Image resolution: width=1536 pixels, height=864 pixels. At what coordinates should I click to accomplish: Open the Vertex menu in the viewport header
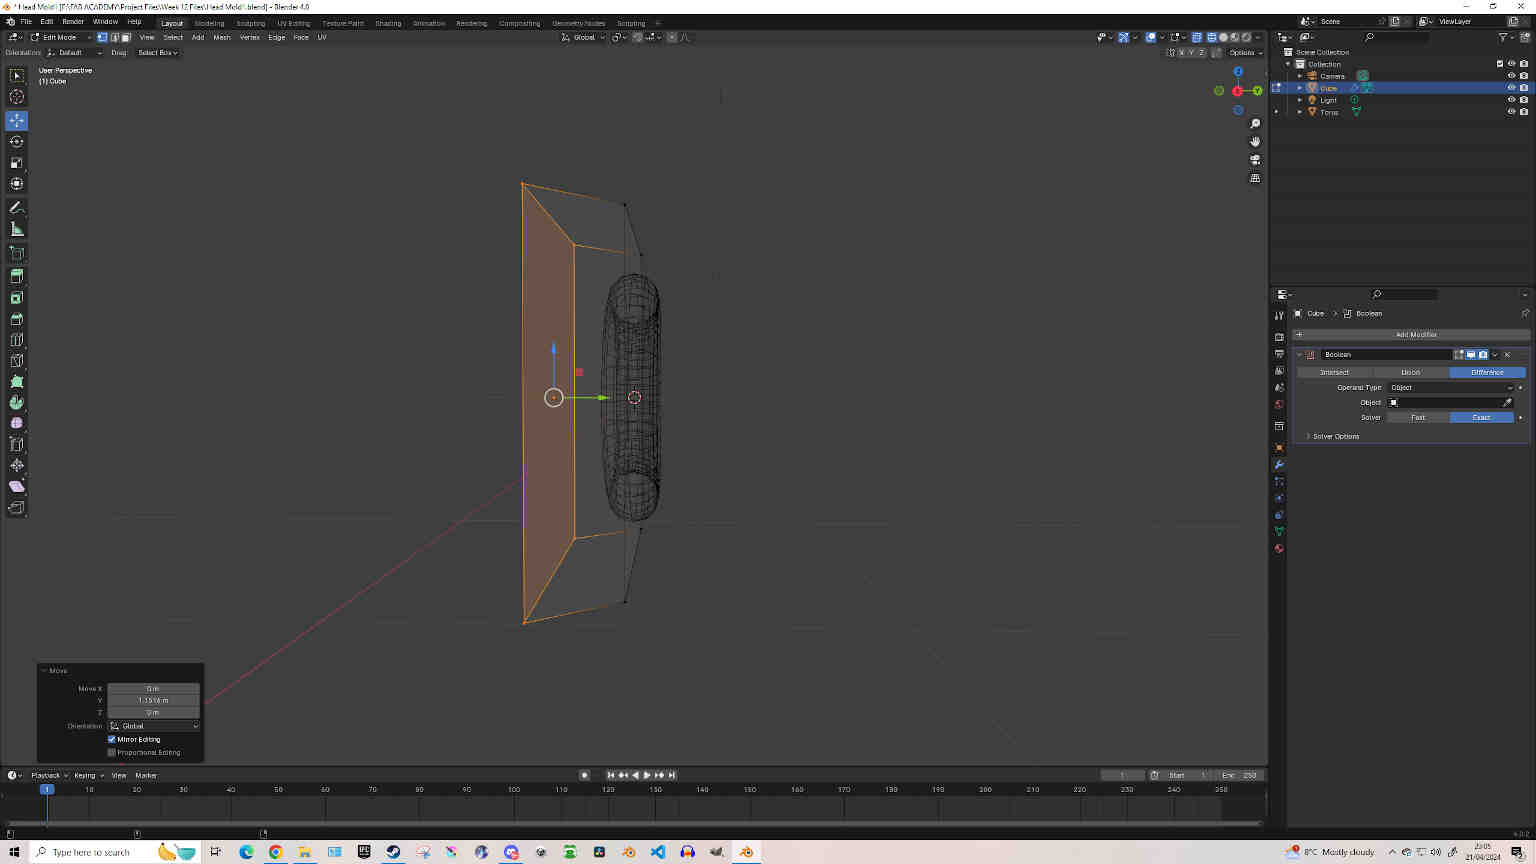[x=250, y=37]
